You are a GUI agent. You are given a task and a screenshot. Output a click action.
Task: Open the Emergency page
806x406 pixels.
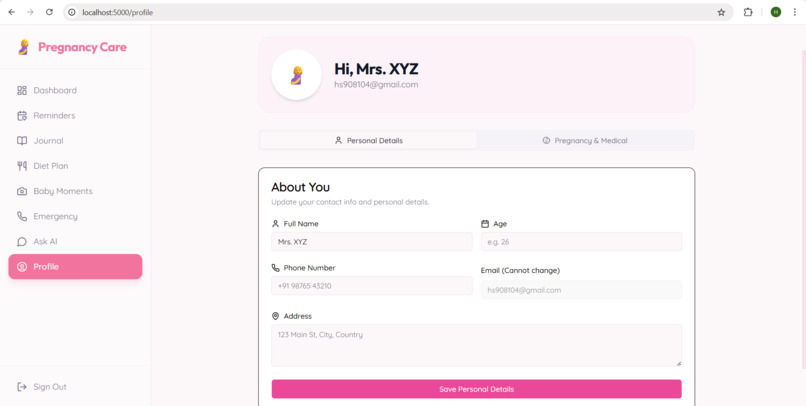coord(75,216)
